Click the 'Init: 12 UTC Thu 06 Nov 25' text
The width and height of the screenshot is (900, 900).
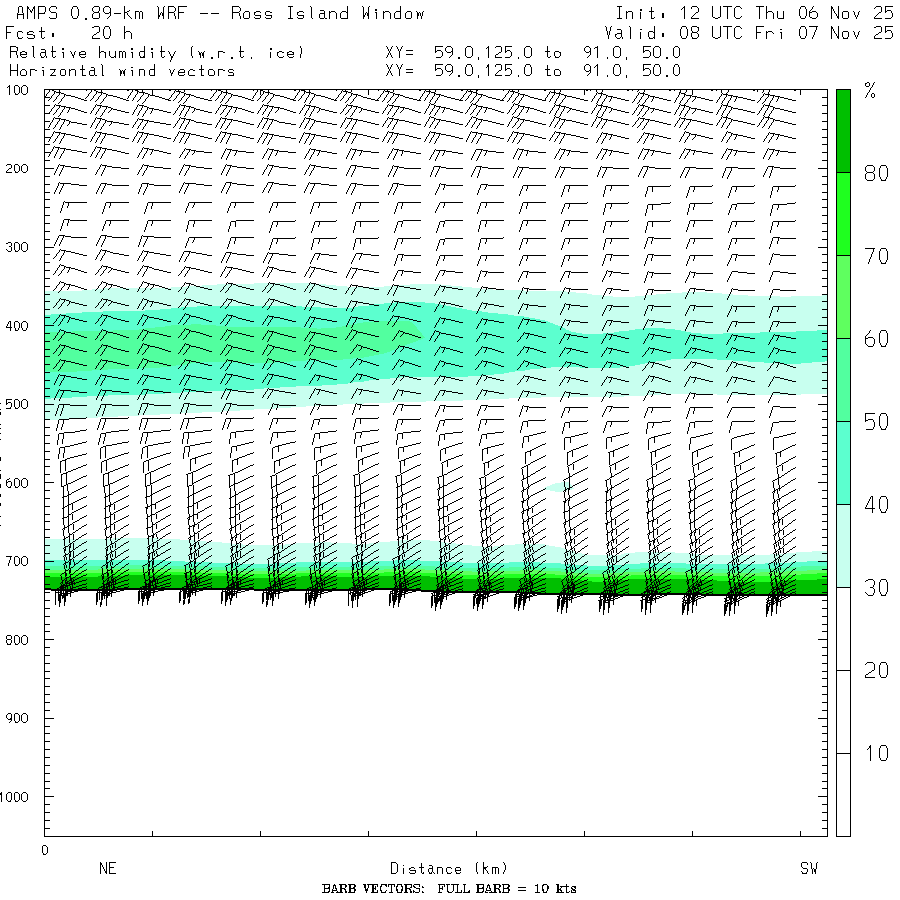pyautogui.click(x=754, y=14)
